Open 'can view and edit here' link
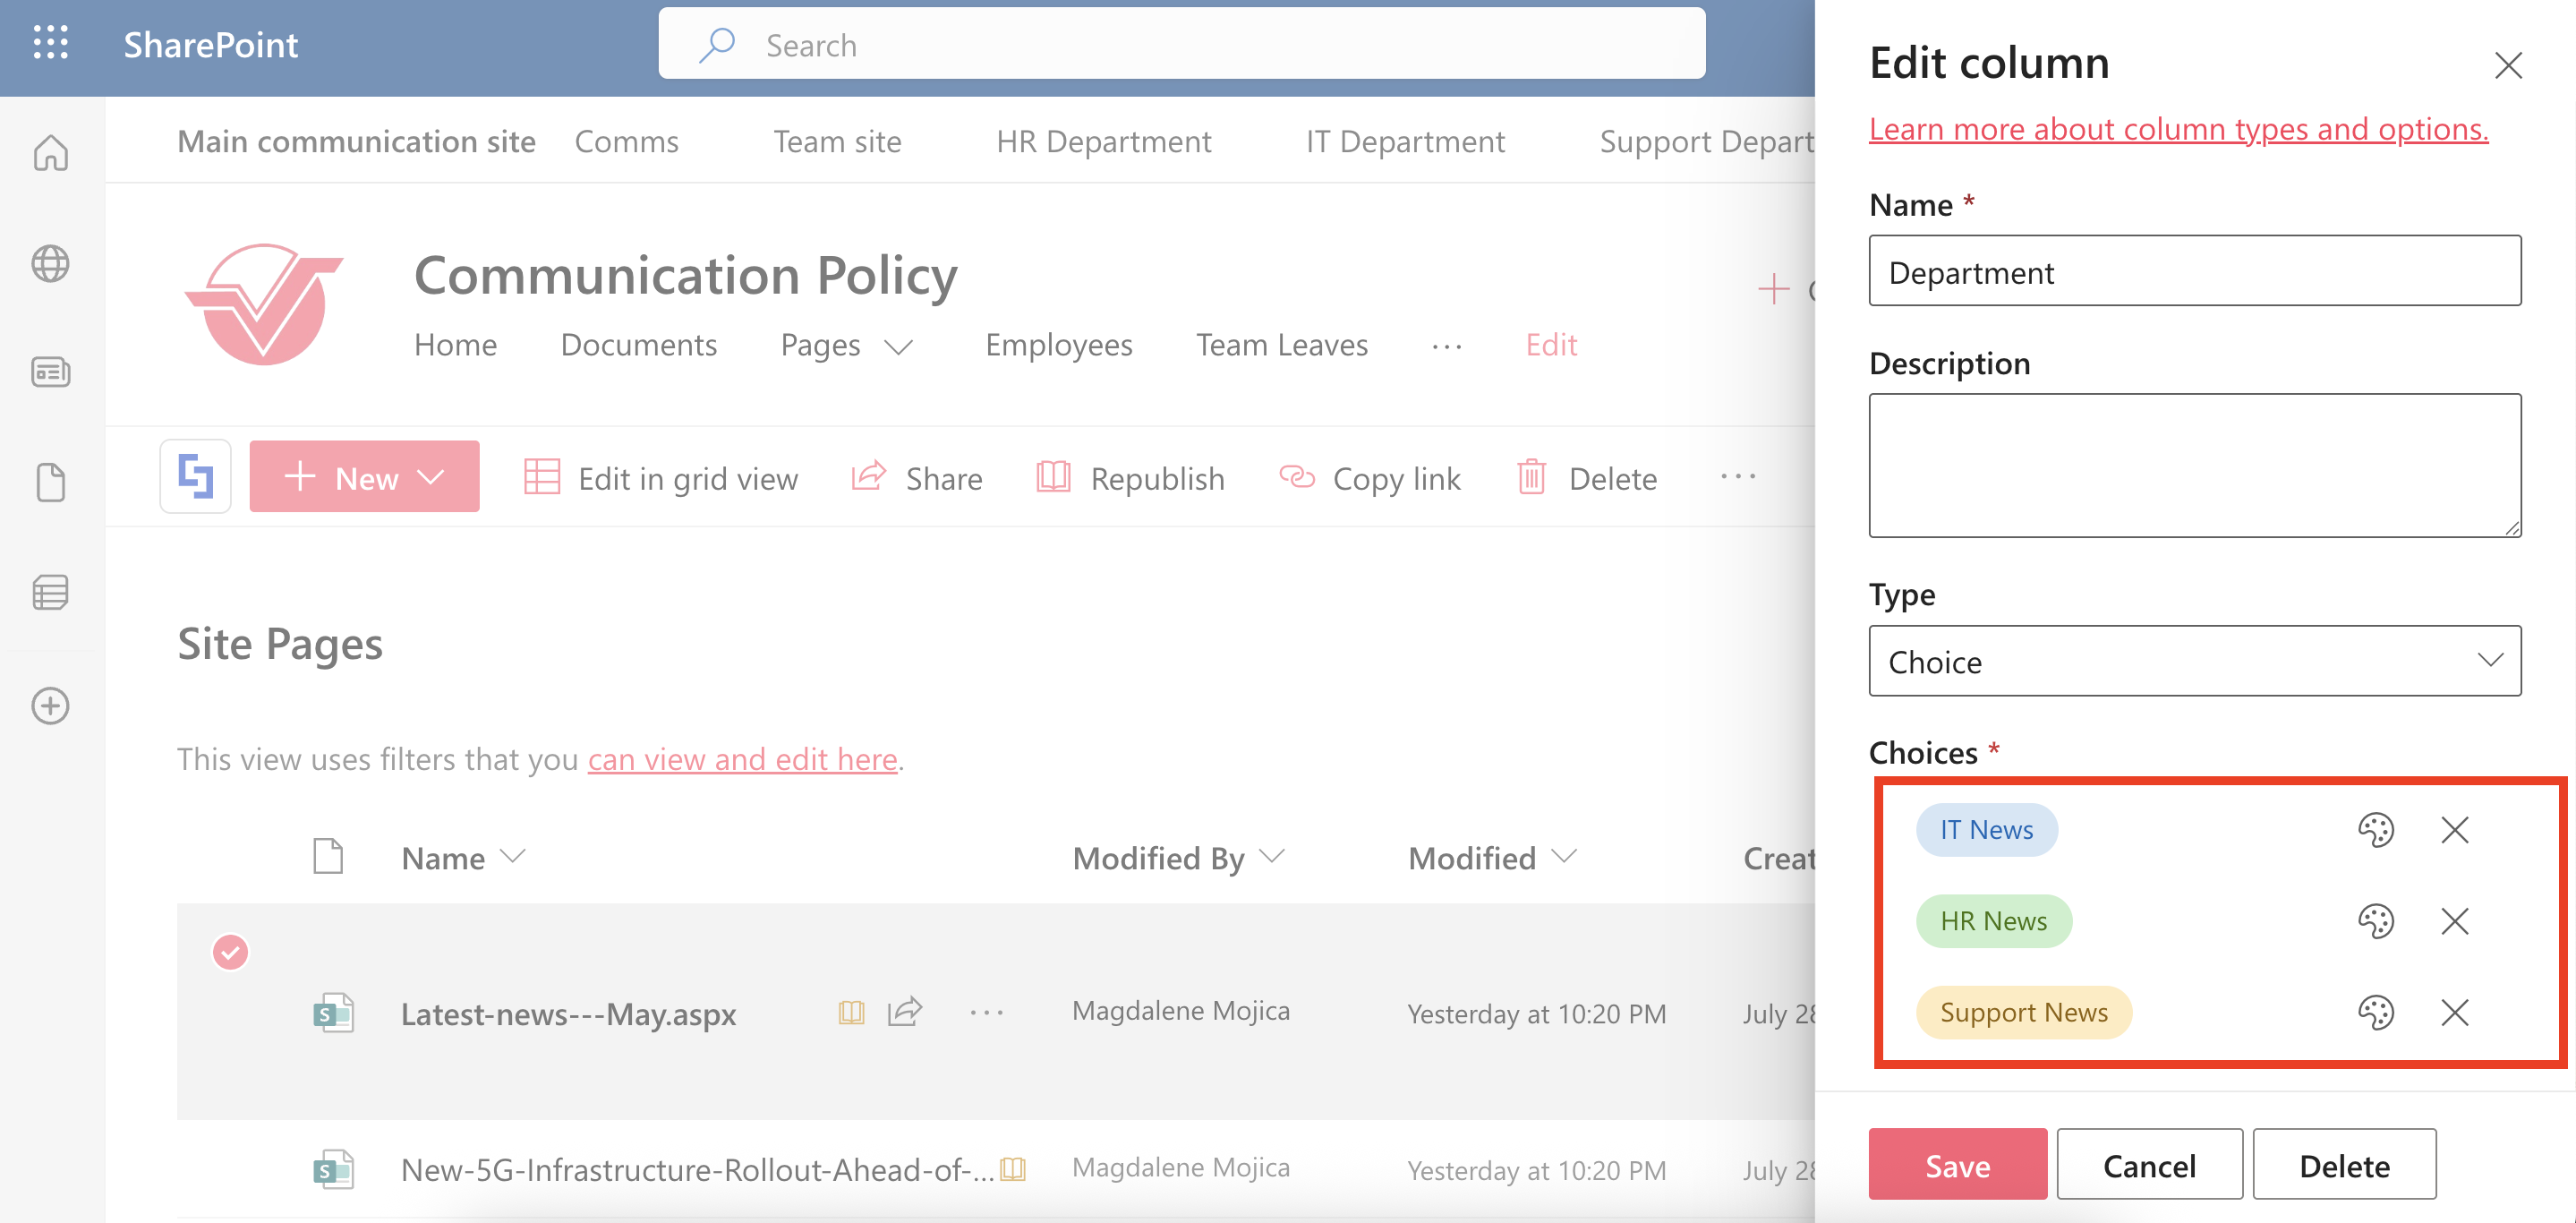 (742, 759)
